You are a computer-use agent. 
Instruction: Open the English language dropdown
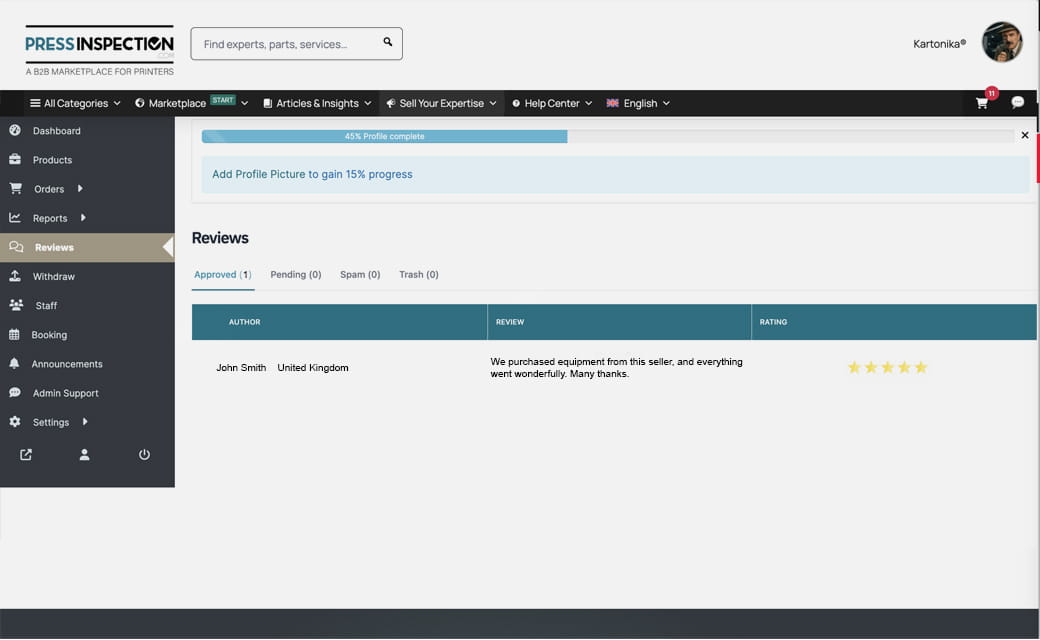pos(638,103)
